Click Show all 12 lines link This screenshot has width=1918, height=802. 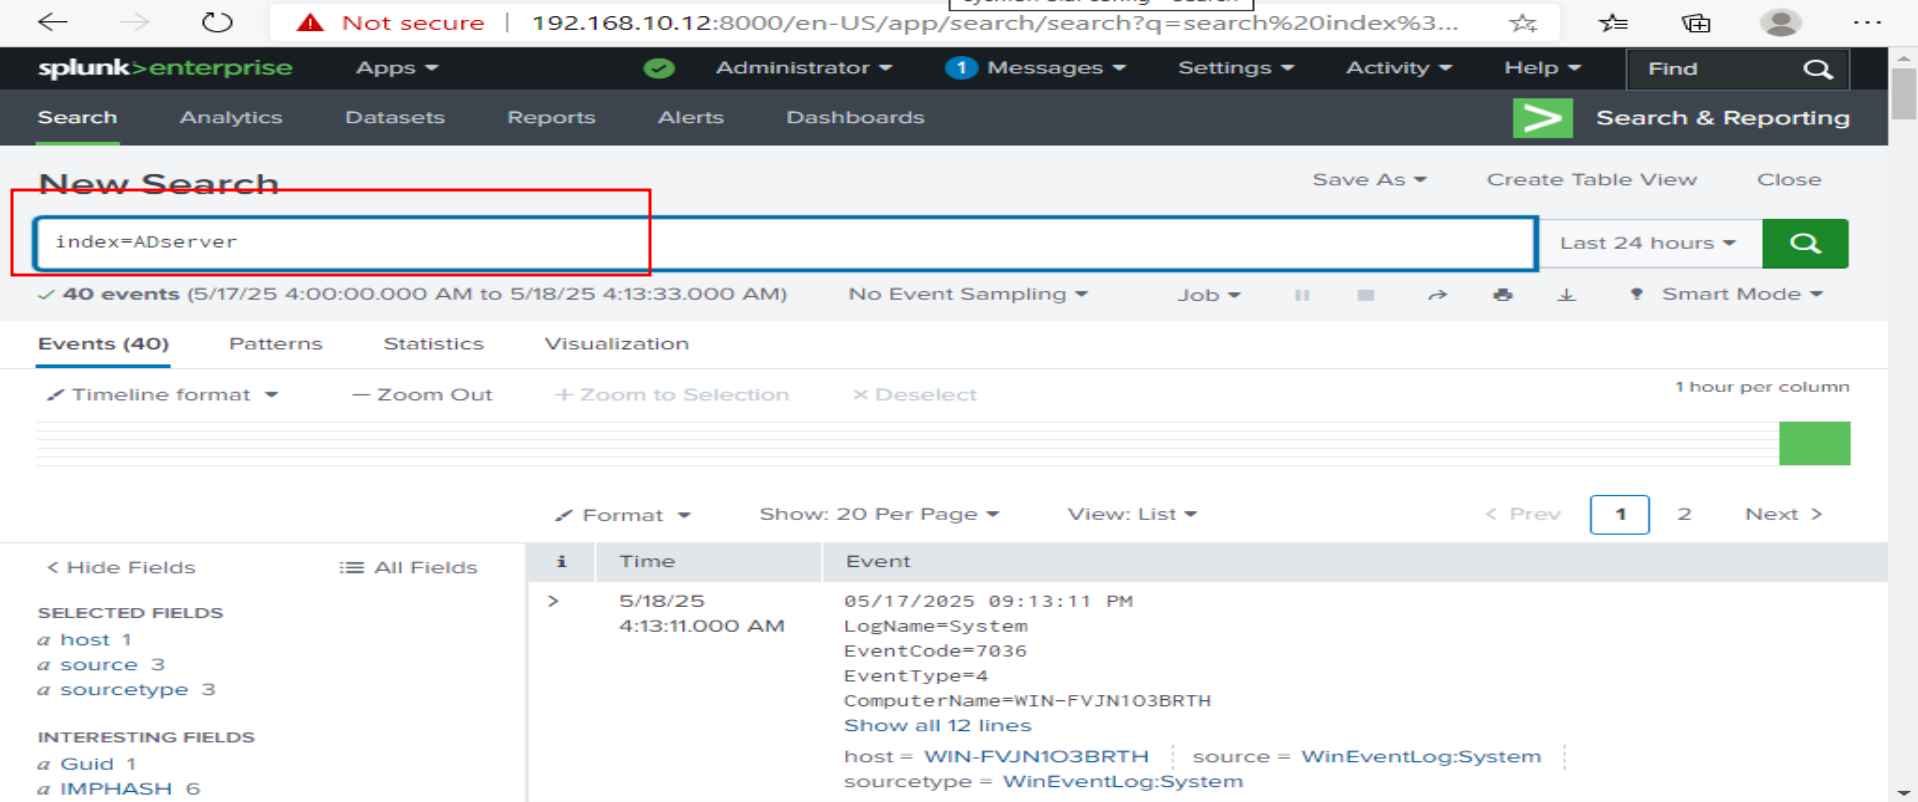[x=937, y=726]
